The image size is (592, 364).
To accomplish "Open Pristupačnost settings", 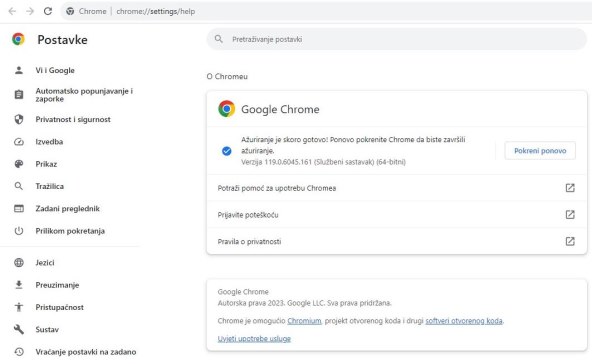I will pyautogui.click(x=59, y=307).
